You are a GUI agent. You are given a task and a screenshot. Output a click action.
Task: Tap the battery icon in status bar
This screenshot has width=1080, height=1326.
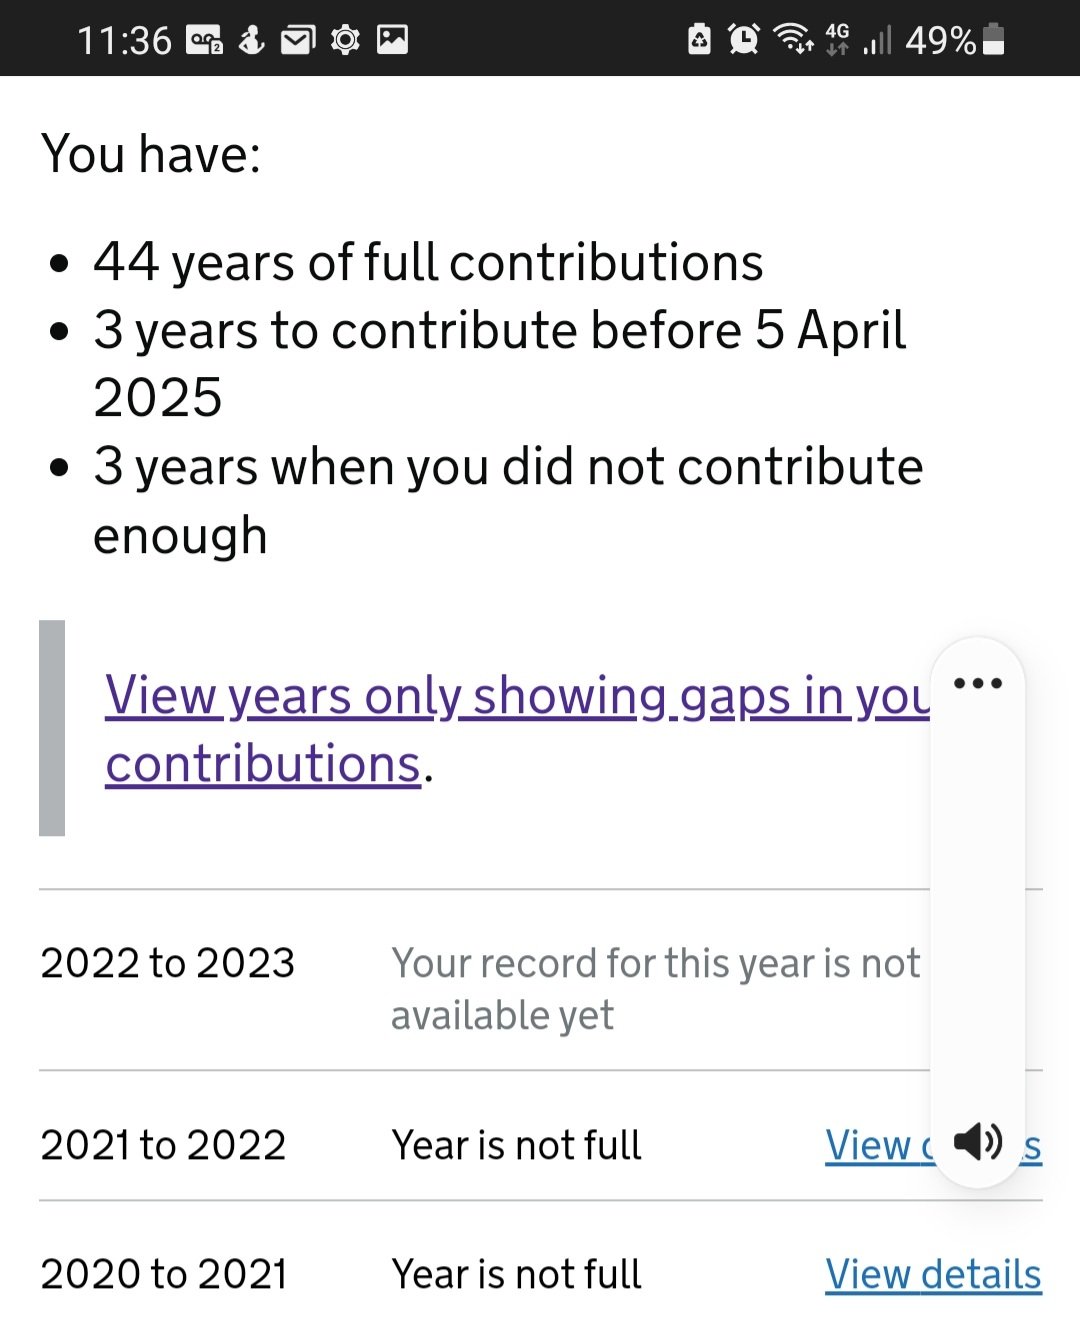994,40
